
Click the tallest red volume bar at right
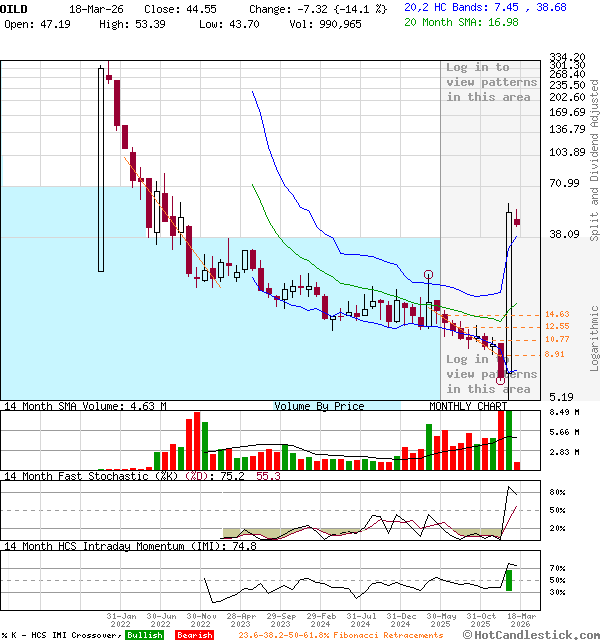click(500, 438)
